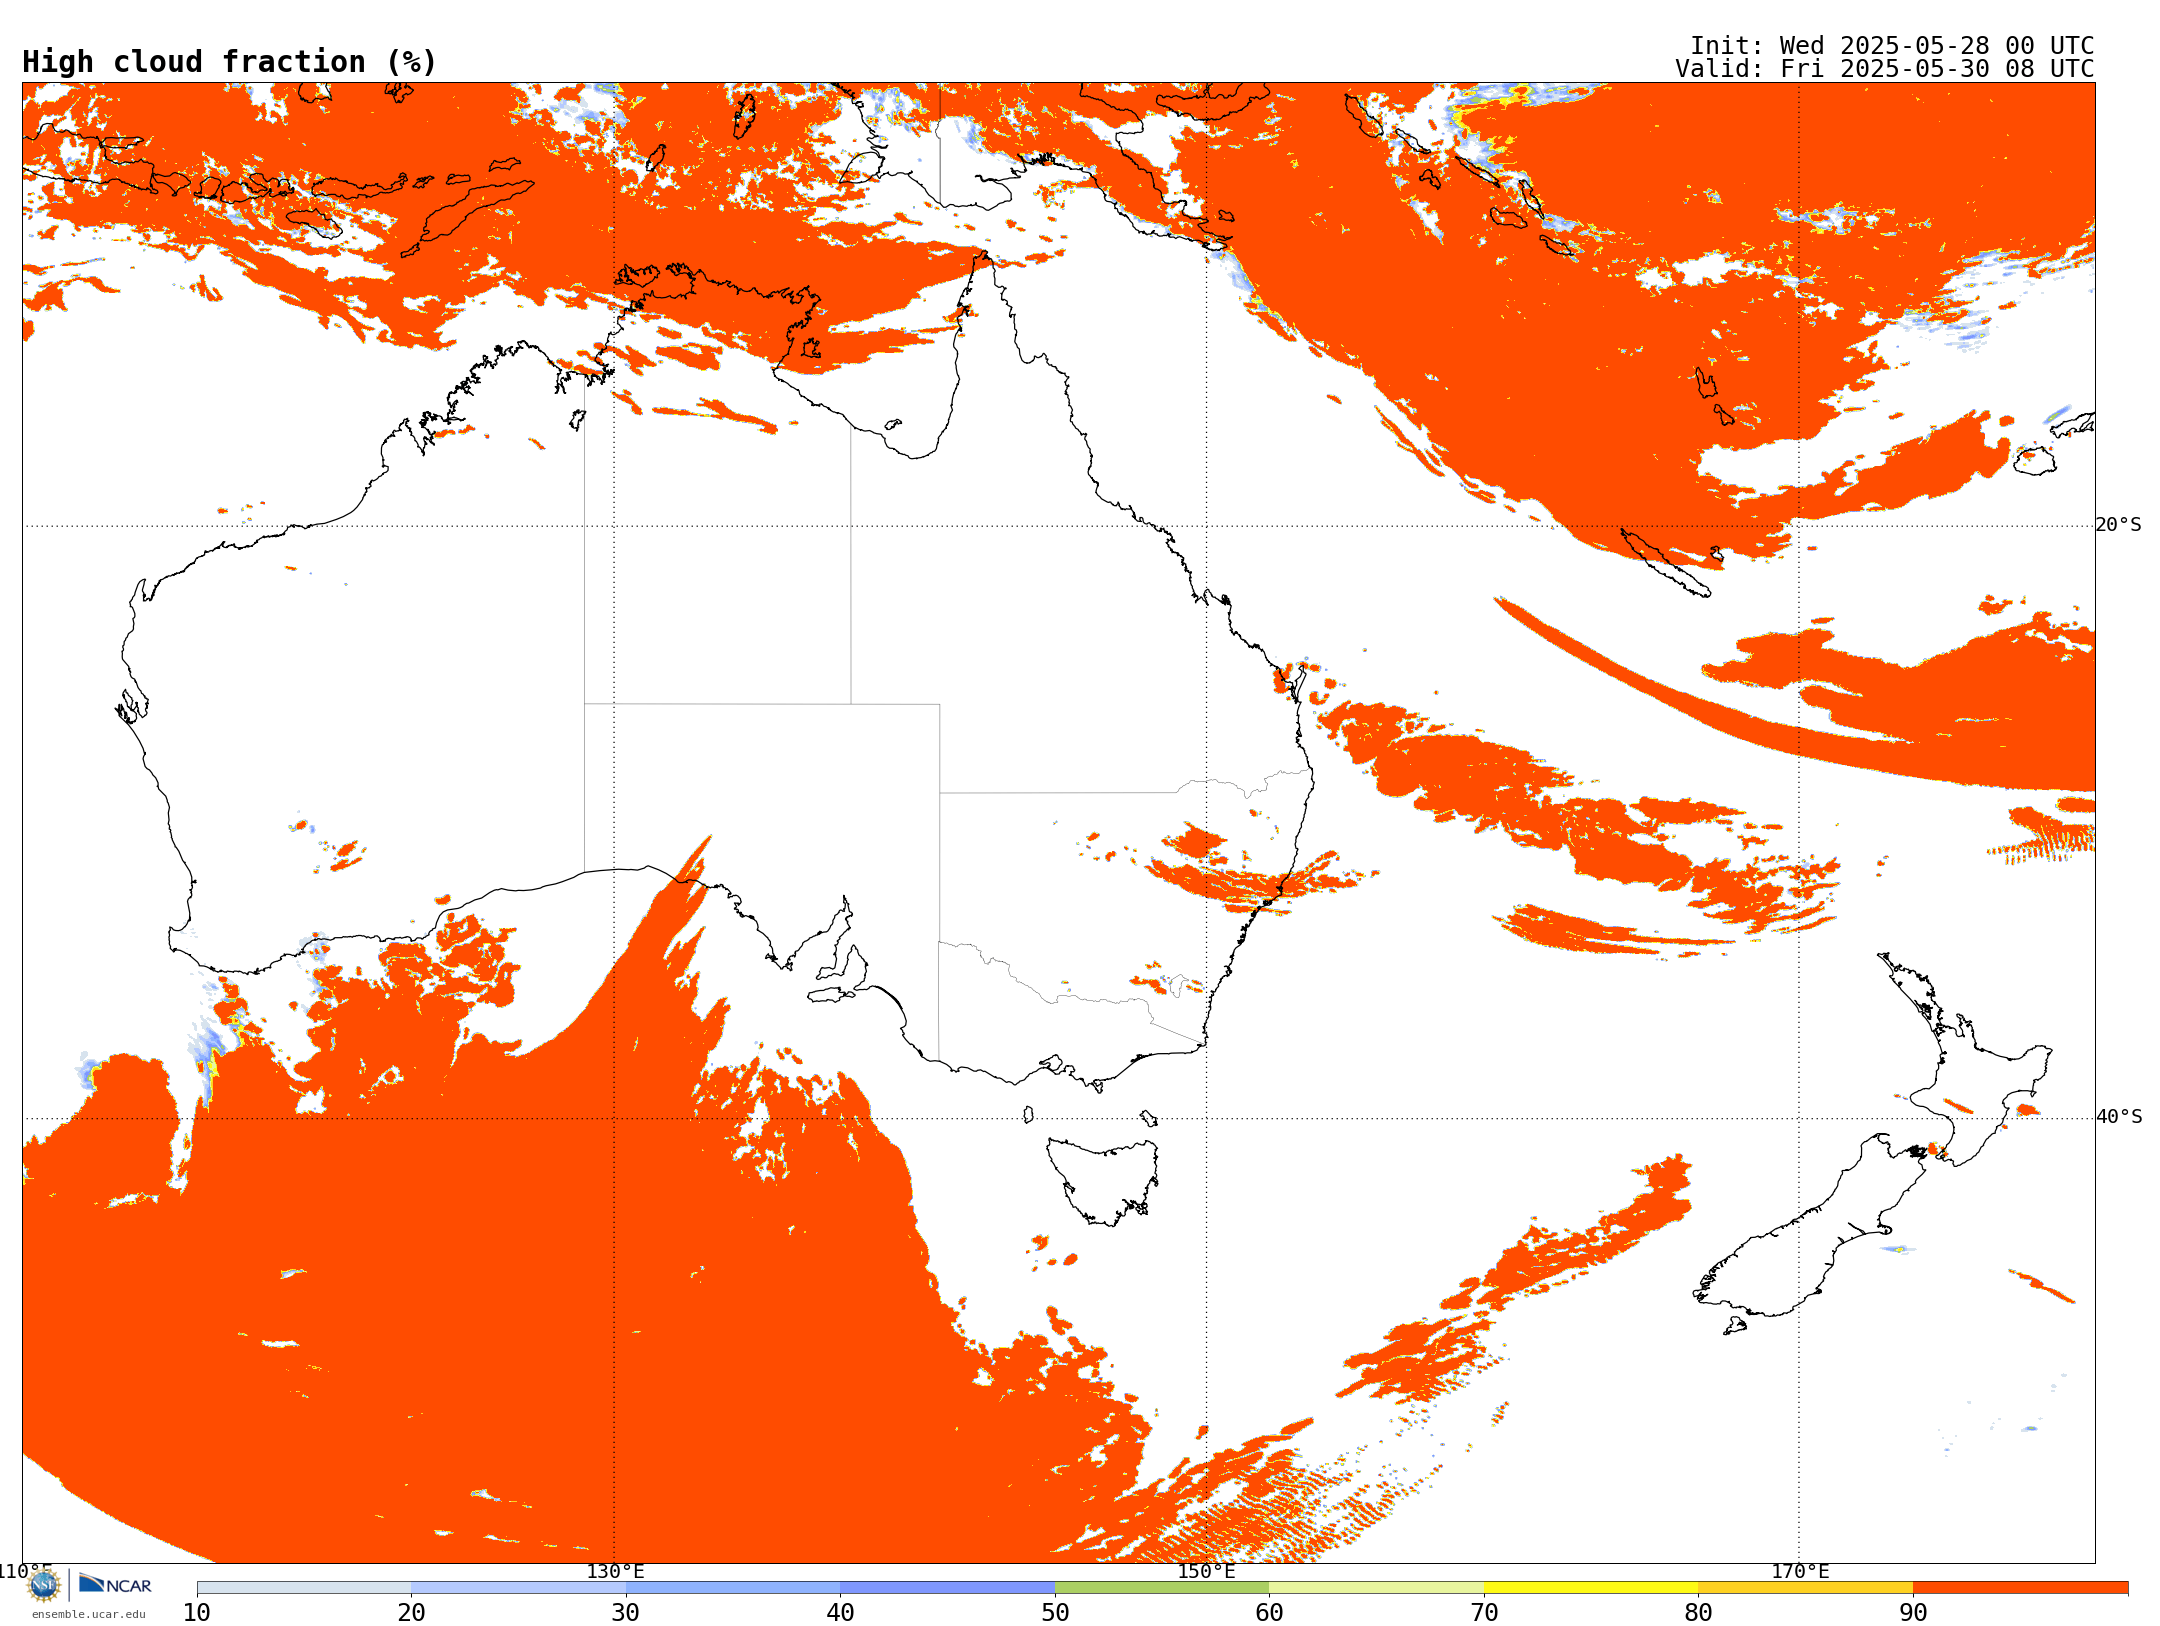This screenshot has width=2160, height=1626.
Task: Click the colorbar tick label 30
Action: [626, 1613]
